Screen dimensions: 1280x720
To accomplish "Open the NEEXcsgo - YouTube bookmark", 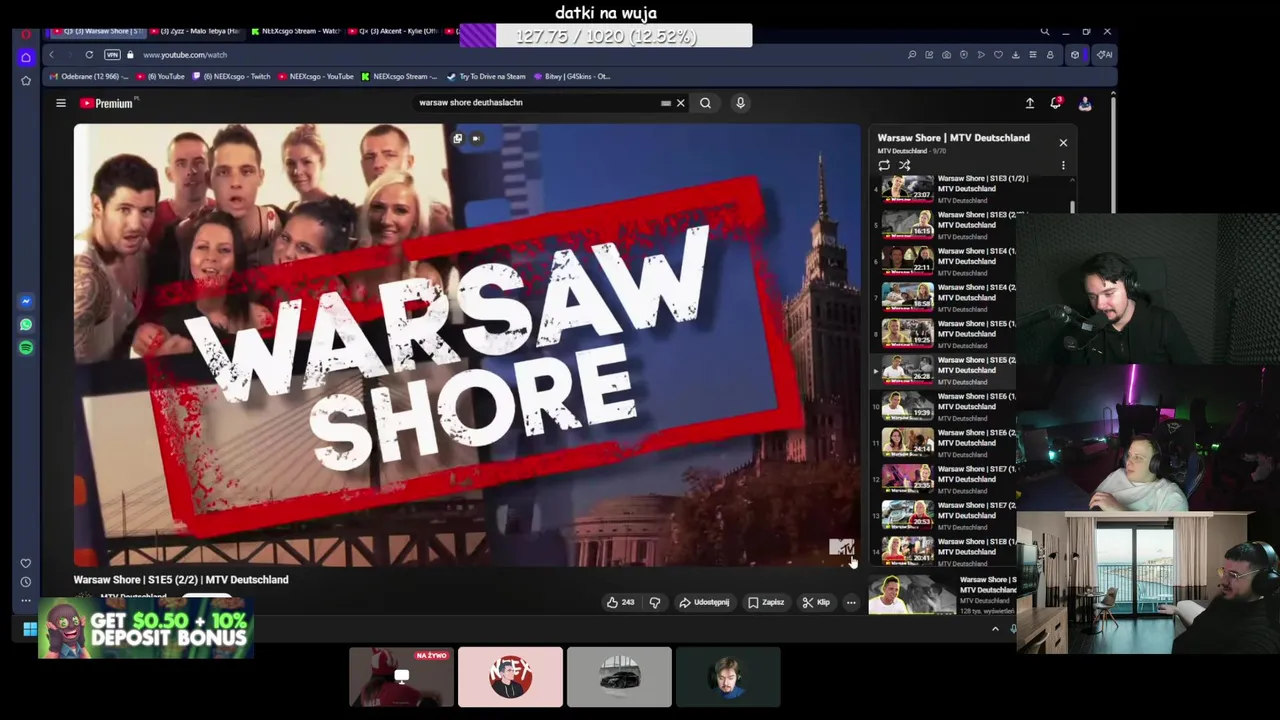I will 315,76.
